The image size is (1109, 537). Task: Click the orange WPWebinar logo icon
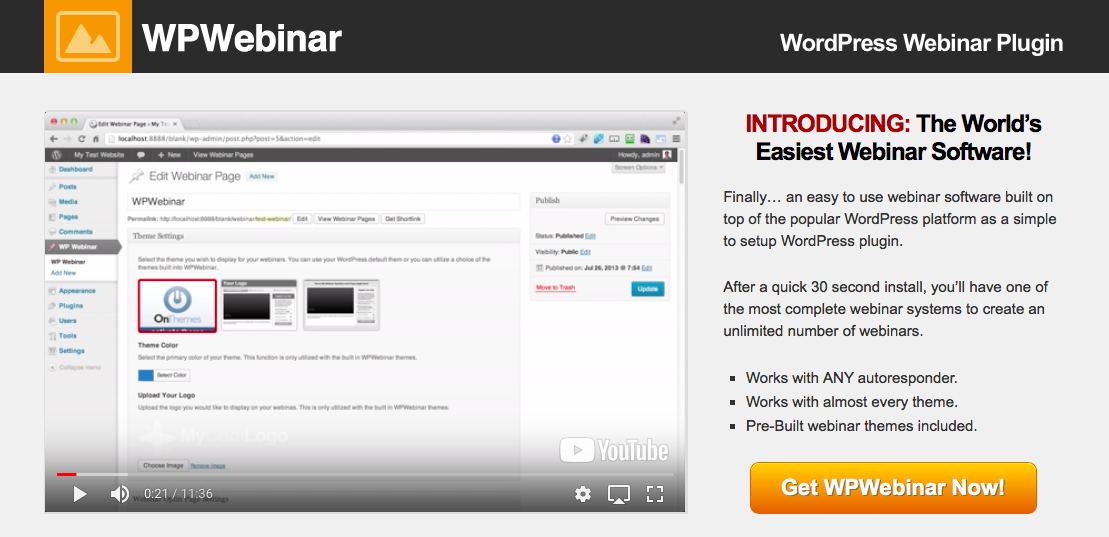(88, 36)
